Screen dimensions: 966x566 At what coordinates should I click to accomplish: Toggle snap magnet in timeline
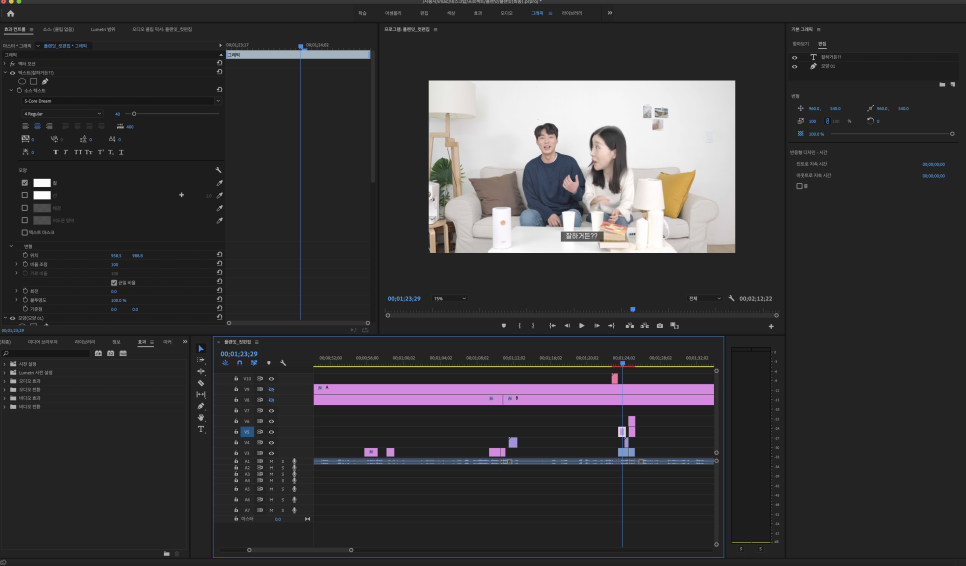coord(240,363)
